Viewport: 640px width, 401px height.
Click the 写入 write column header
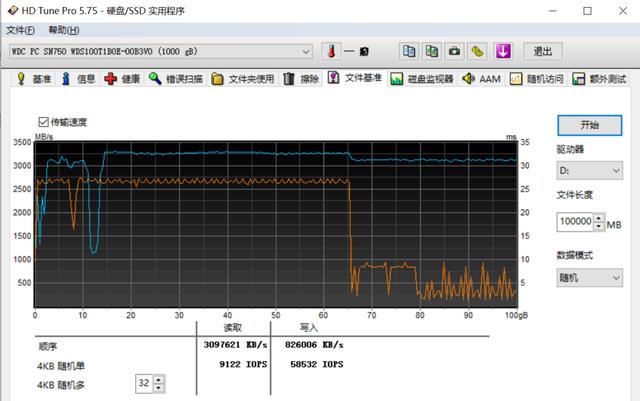tap(309, 327)
